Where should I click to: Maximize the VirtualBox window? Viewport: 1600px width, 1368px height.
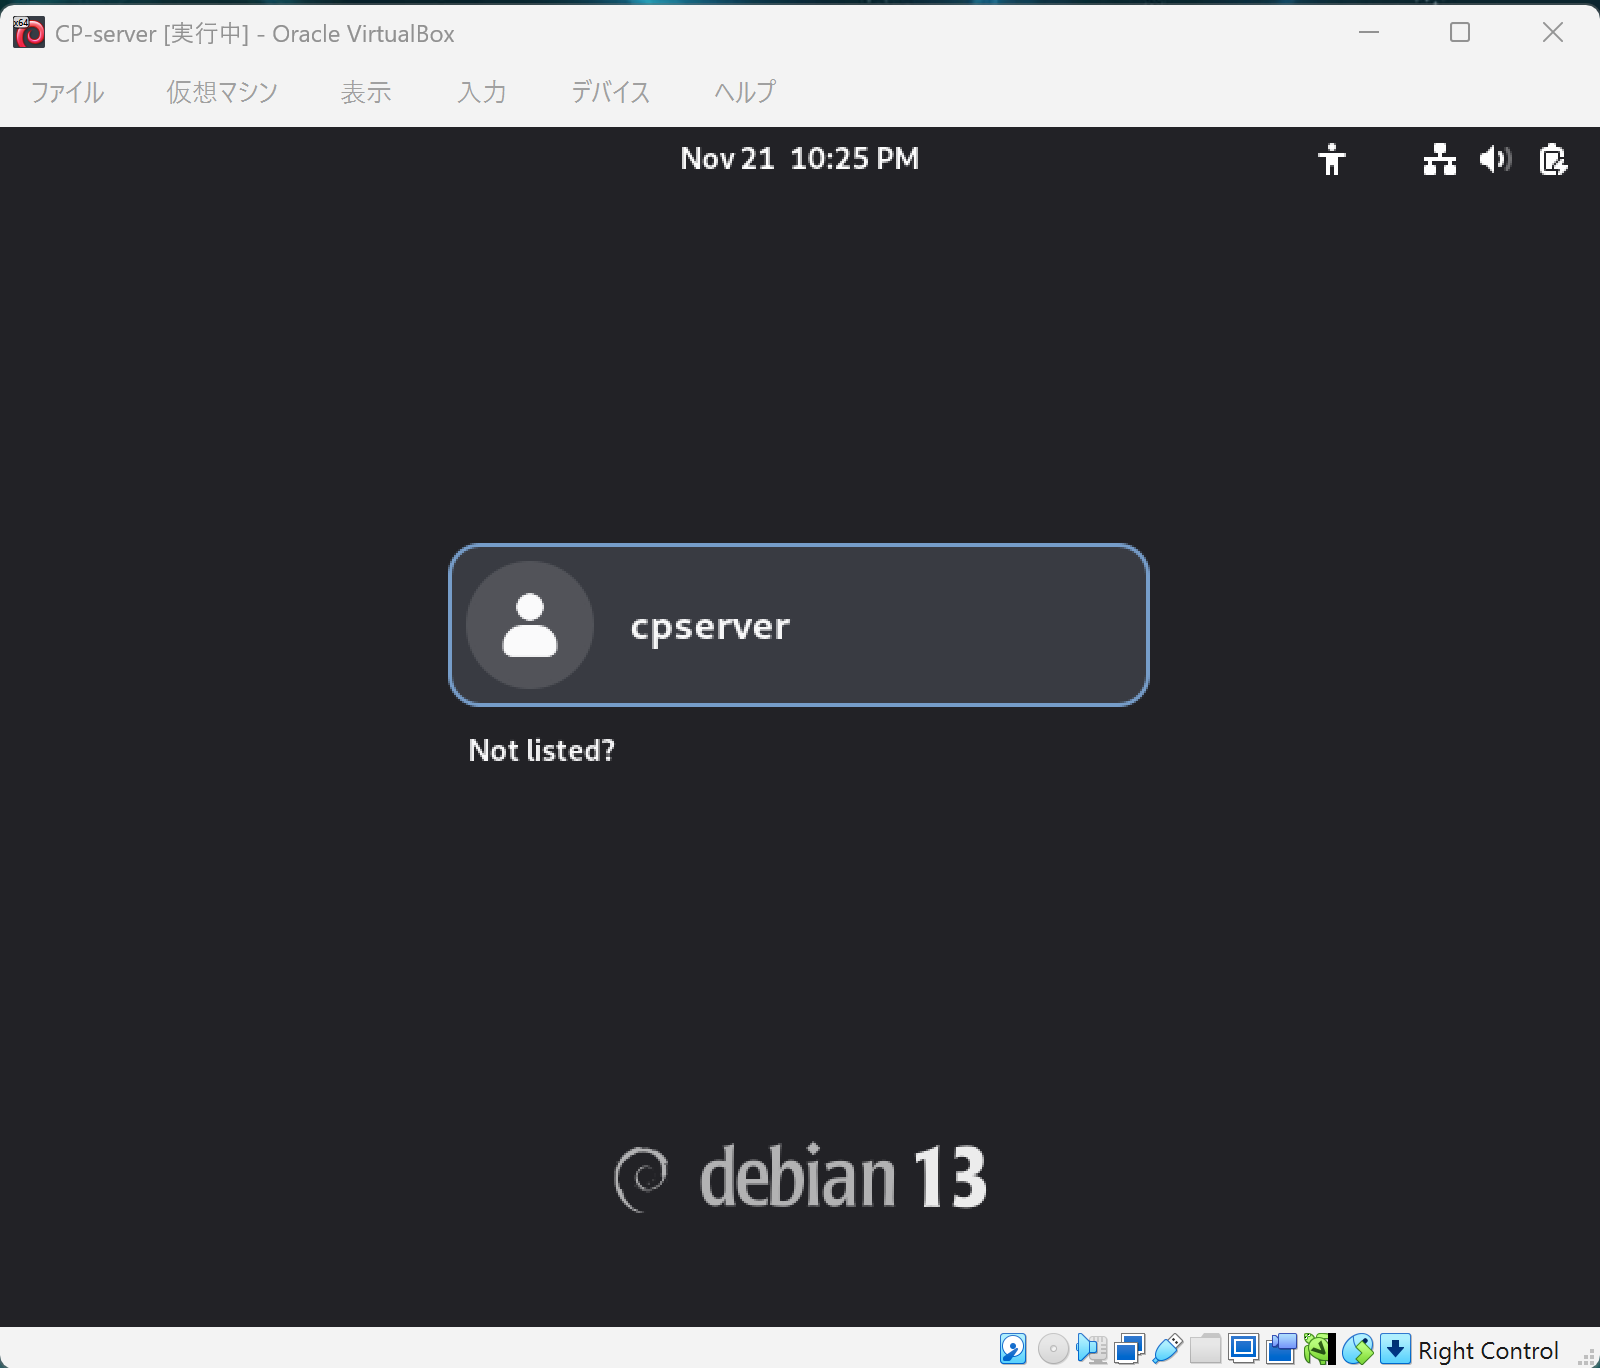pyautogui.click(x=1460, y=33)
